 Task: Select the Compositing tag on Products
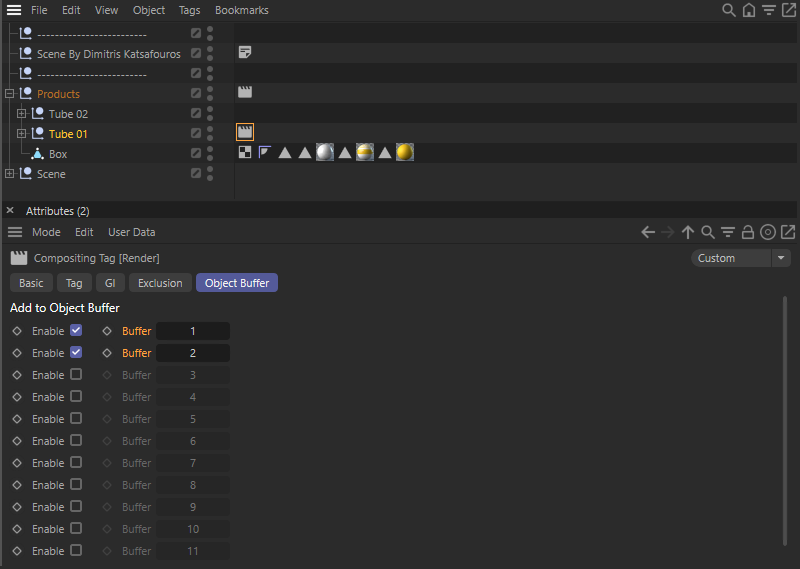coord(245,92)
